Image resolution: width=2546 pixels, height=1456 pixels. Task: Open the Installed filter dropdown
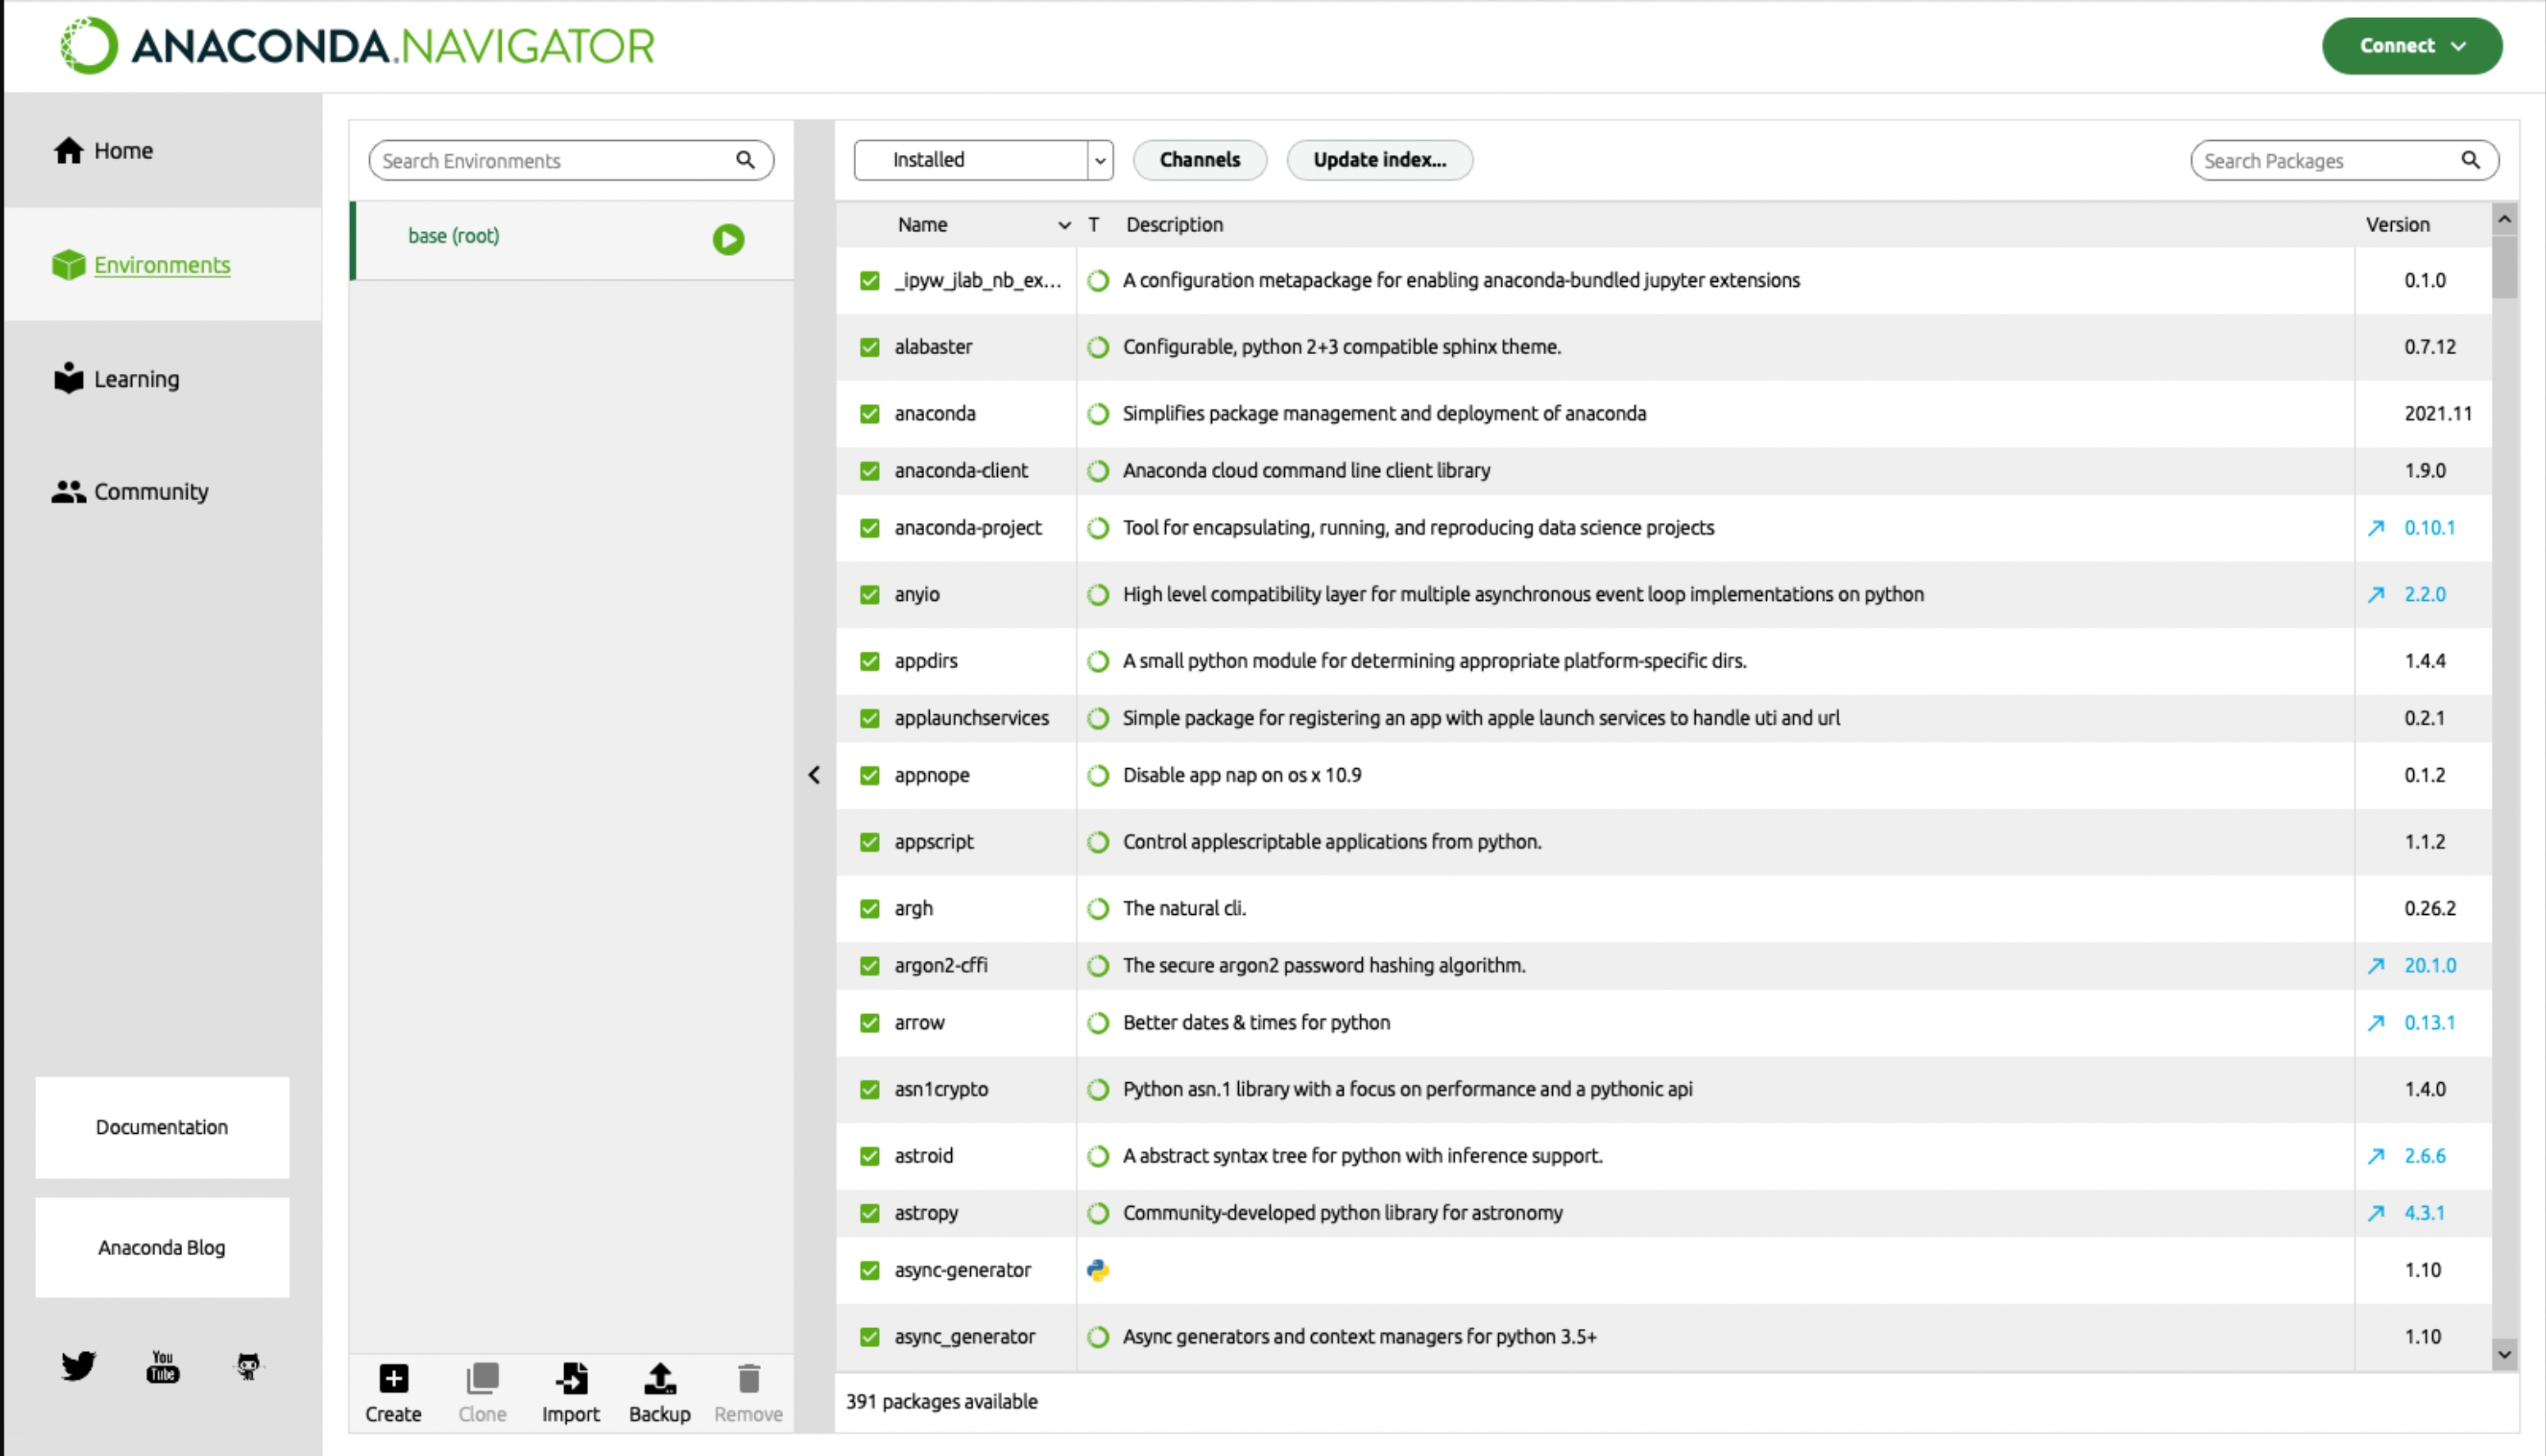(984, 160)
